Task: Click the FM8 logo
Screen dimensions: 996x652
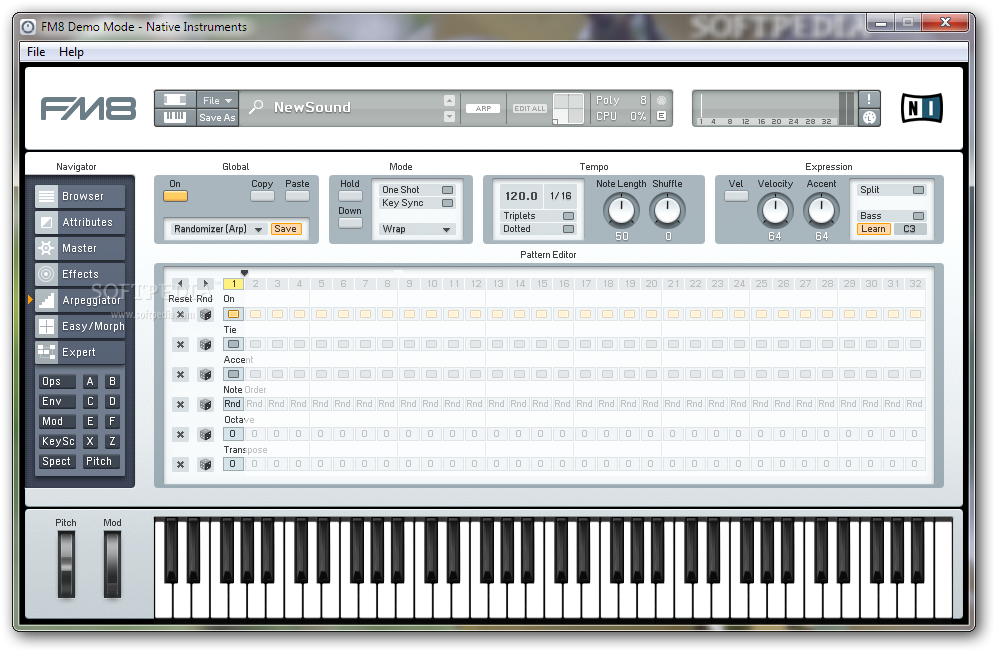Action: click(88, 109)
